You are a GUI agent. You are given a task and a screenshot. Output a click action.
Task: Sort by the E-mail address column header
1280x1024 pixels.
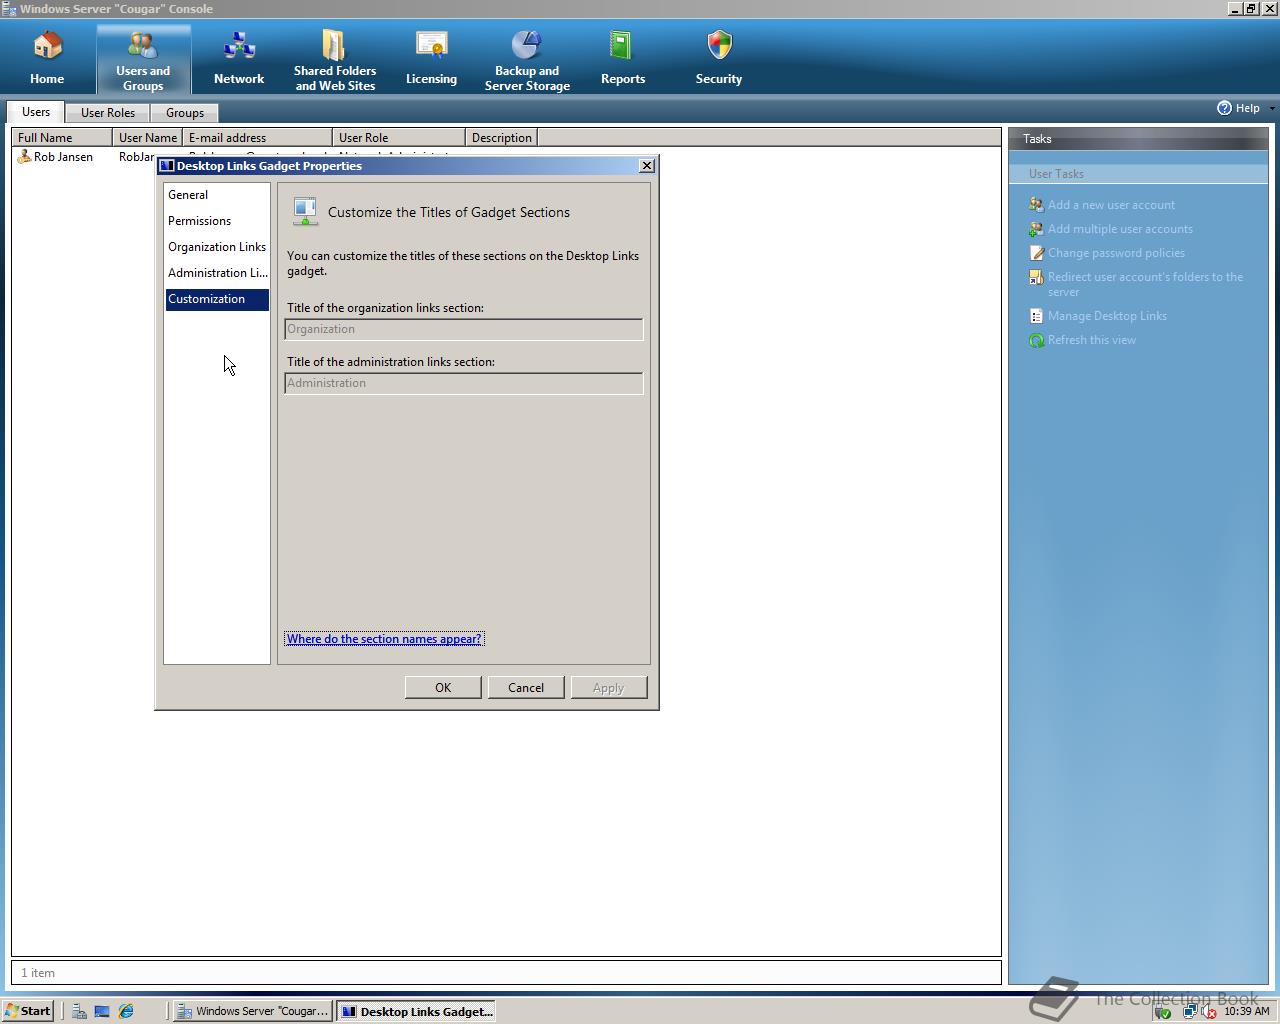click(257, 137)
